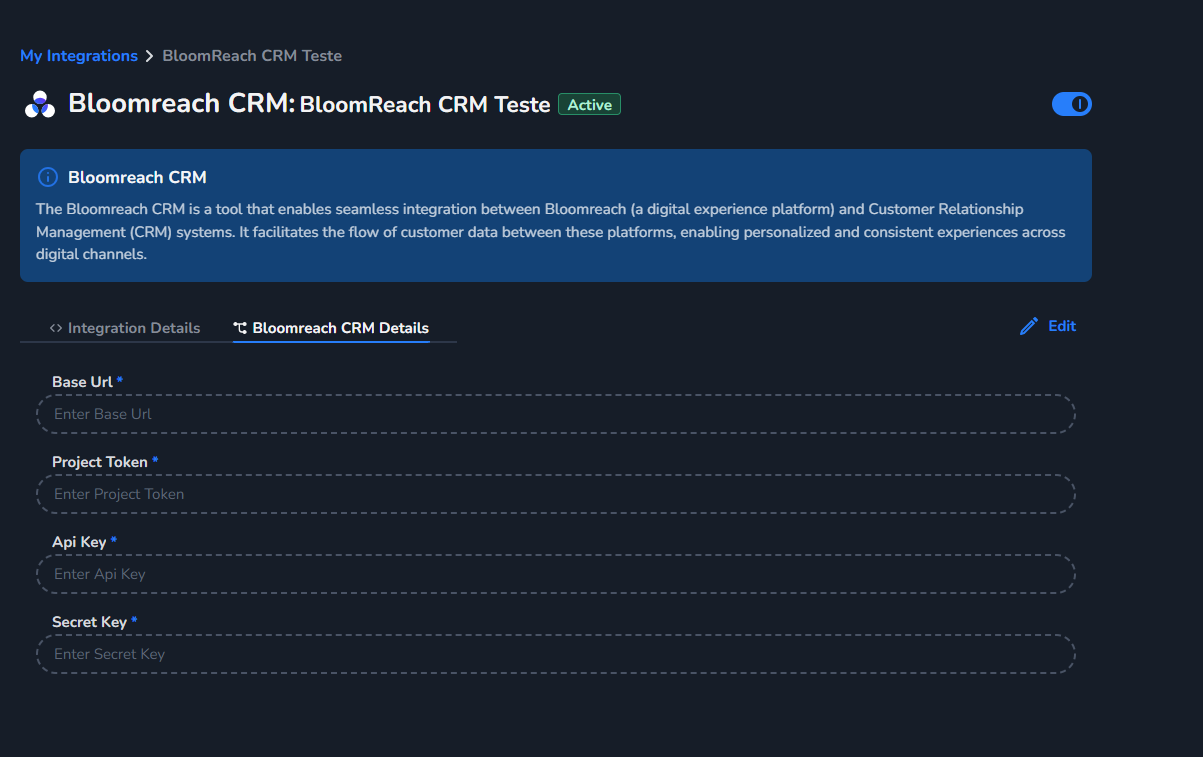Select the Bloomreach CRM Details tab
Screen dimensions: 1203x757
pos(331,328)
